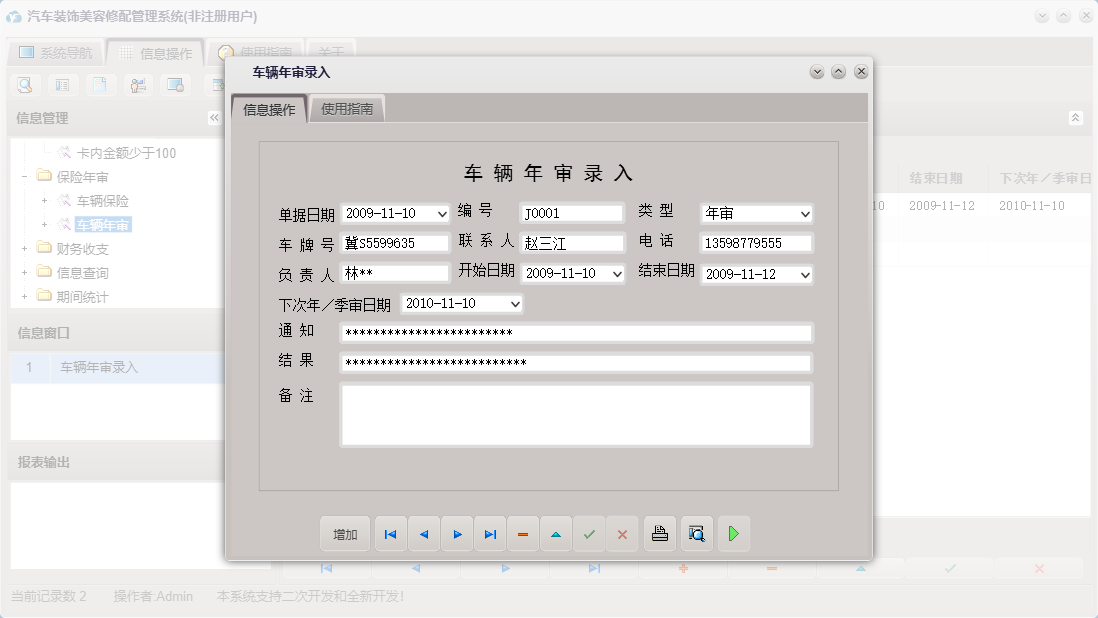This screenshot has width=1098, height=618.
Task: Click the monitor display toolbar icon
Action: (x=177, y=85)
